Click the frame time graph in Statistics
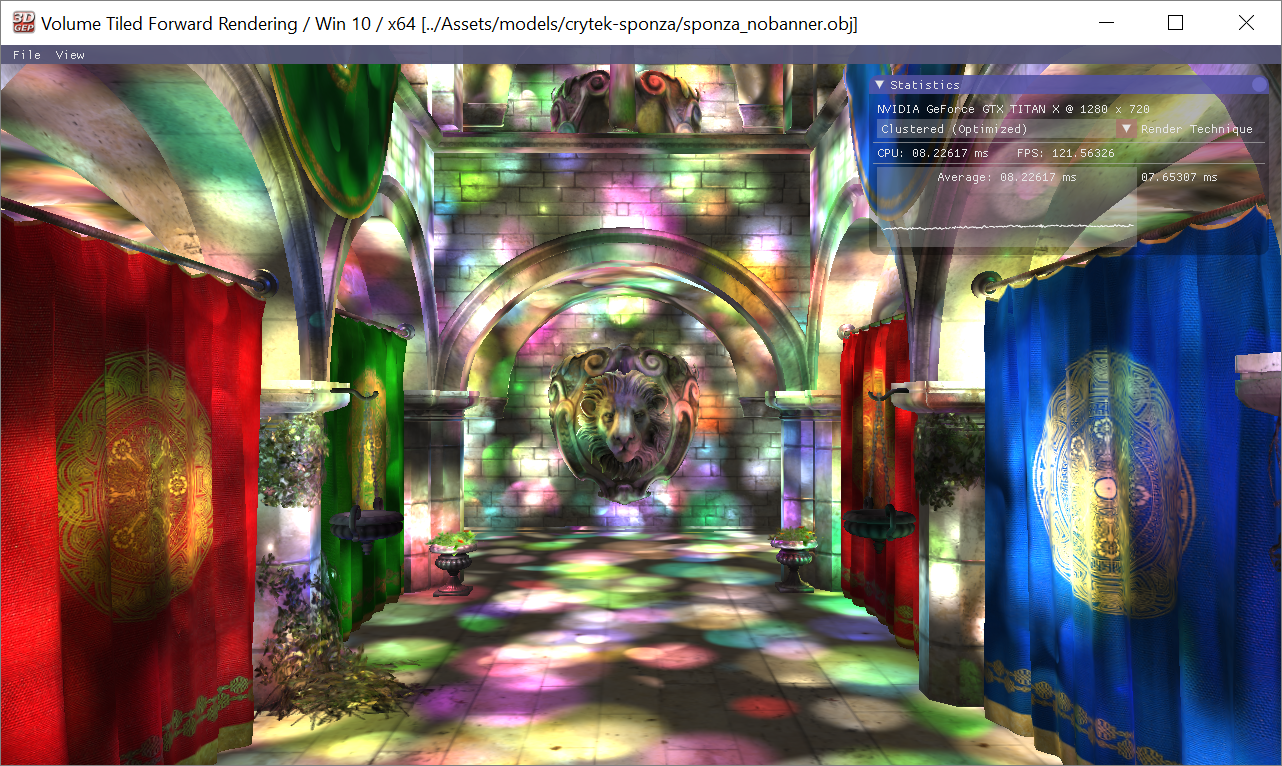This screenshot has width=1282, height=766. tap(1007, 209)
